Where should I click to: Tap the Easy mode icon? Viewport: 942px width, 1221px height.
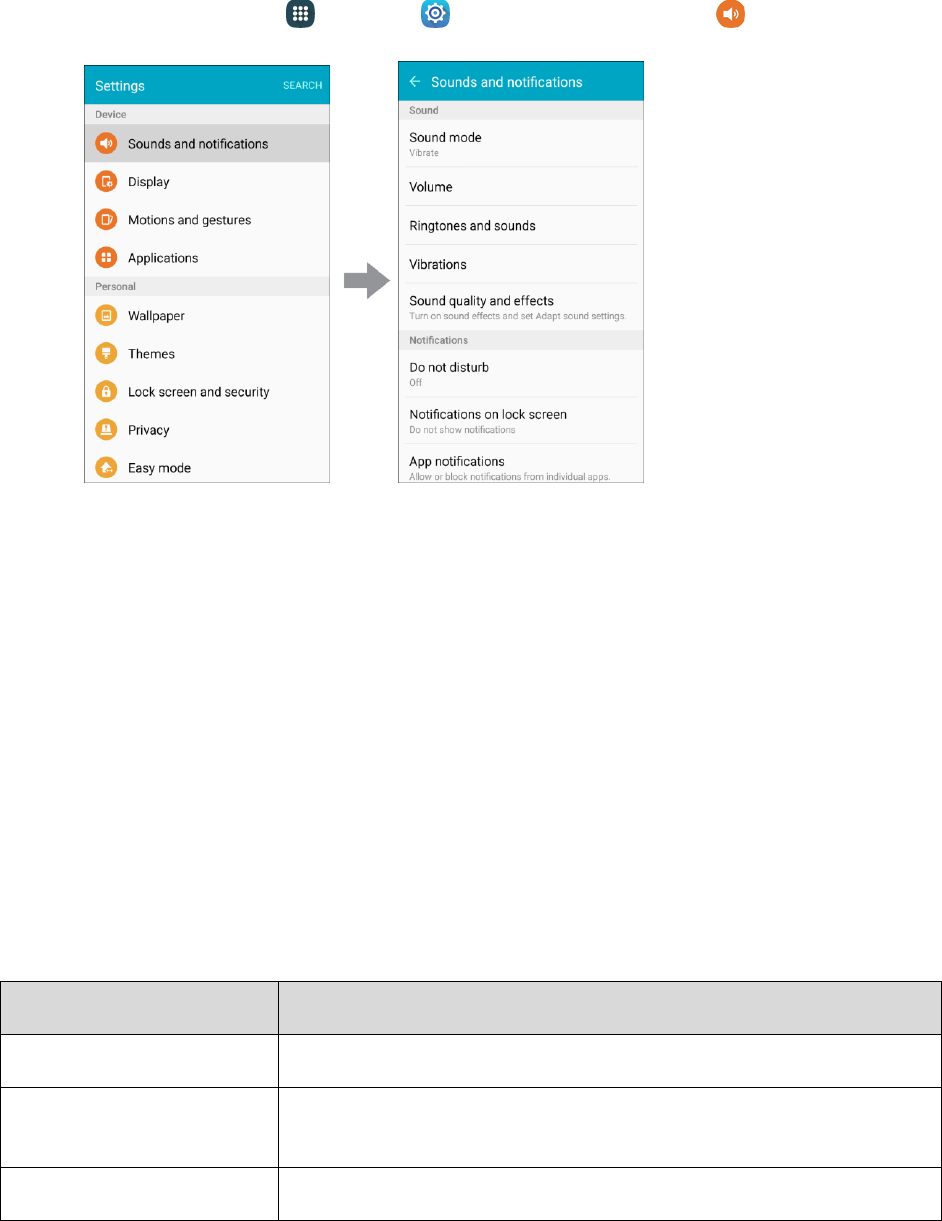point(106,467)
